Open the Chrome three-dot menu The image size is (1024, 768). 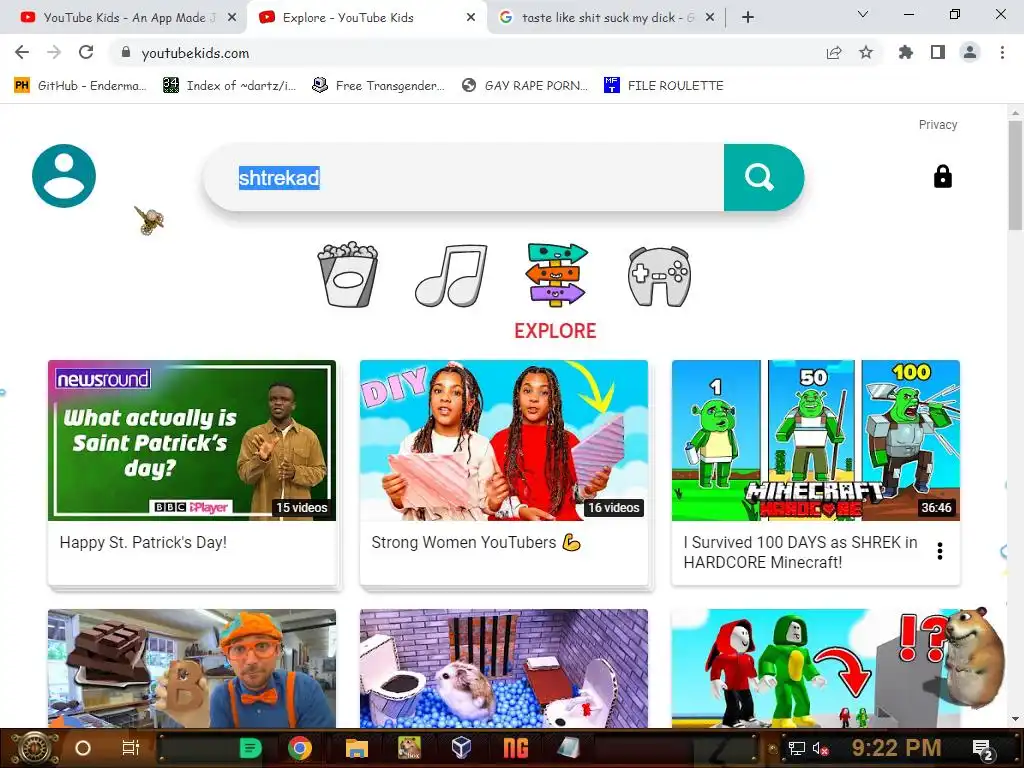(1002, 52)
